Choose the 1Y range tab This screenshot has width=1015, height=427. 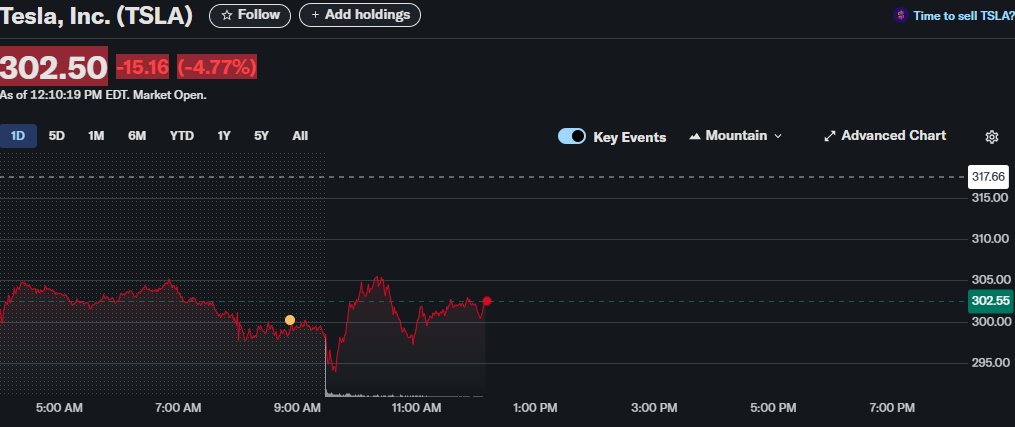tap(224, 136)
